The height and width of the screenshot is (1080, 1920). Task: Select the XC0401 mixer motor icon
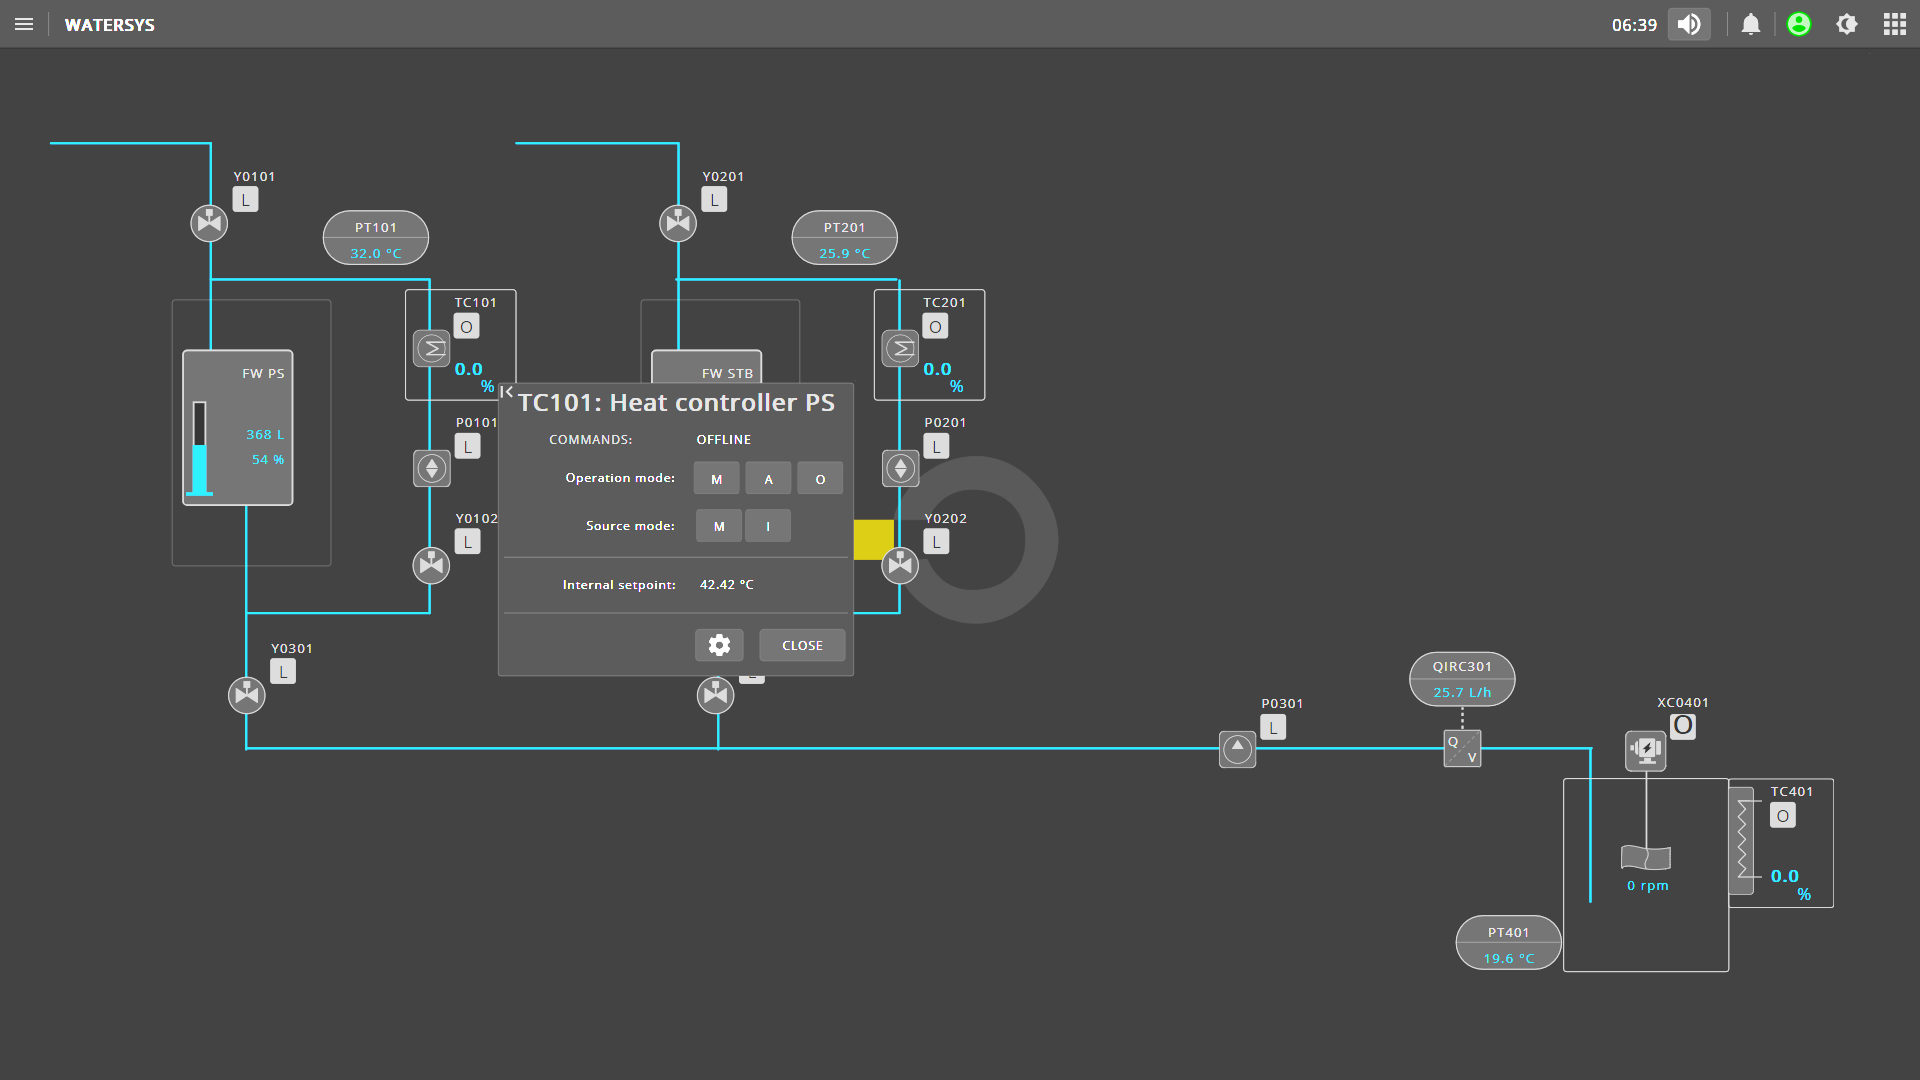[1645, 749]
